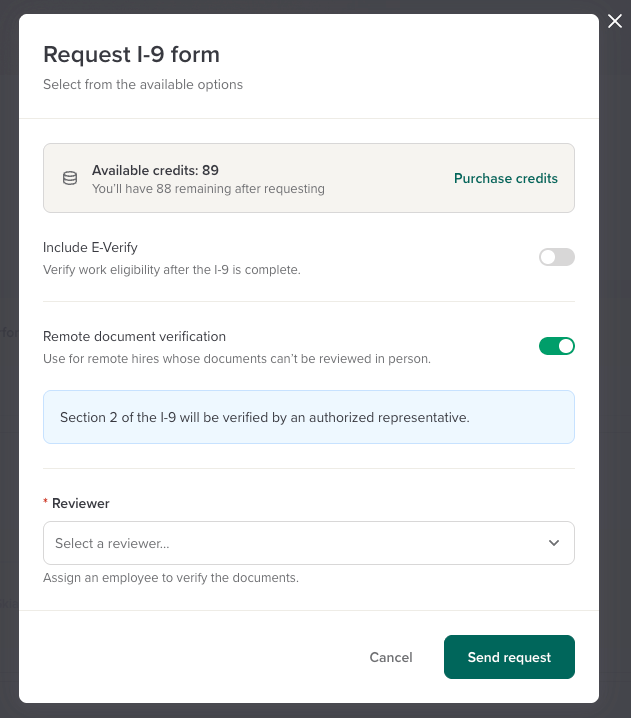Click the chevron arrow in Reviewer field
The height and width of the screenshot is (718, 631).
click(554, 543)
